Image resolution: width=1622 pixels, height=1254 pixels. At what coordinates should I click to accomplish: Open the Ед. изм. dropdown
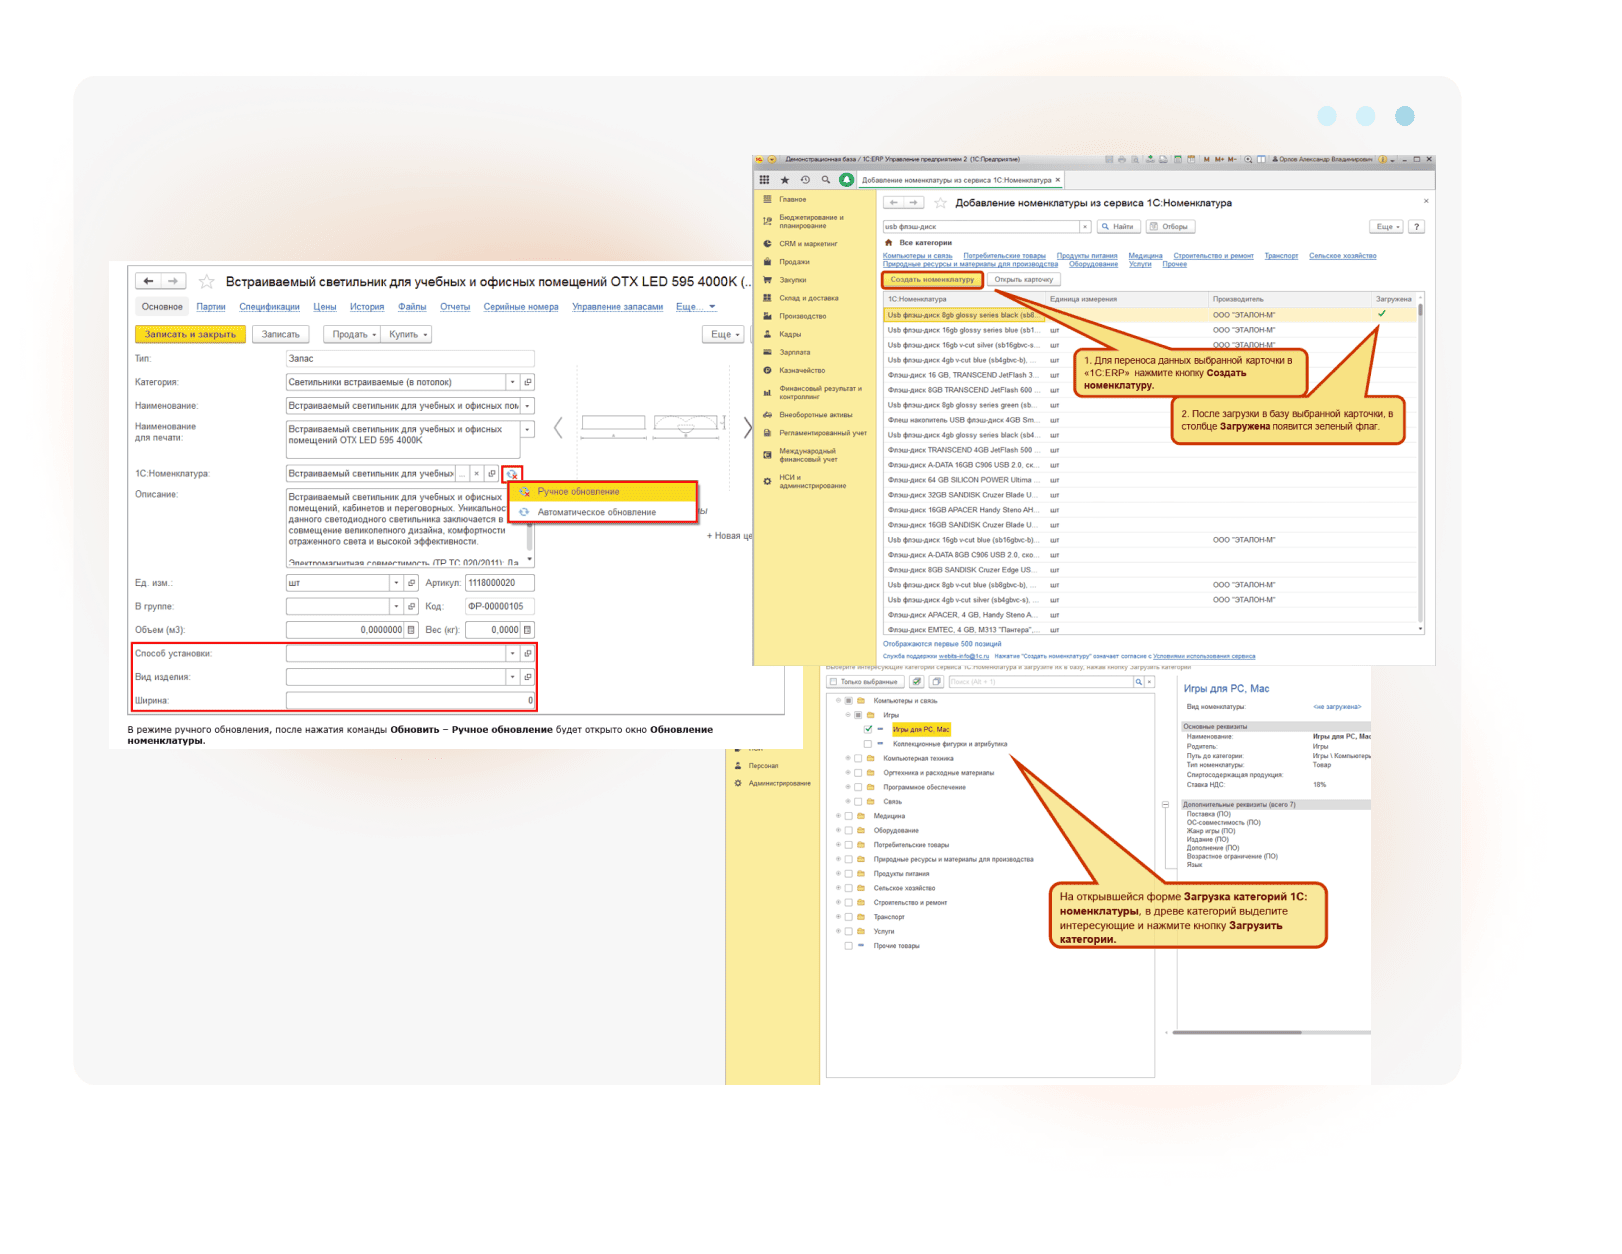click(396, 583)
